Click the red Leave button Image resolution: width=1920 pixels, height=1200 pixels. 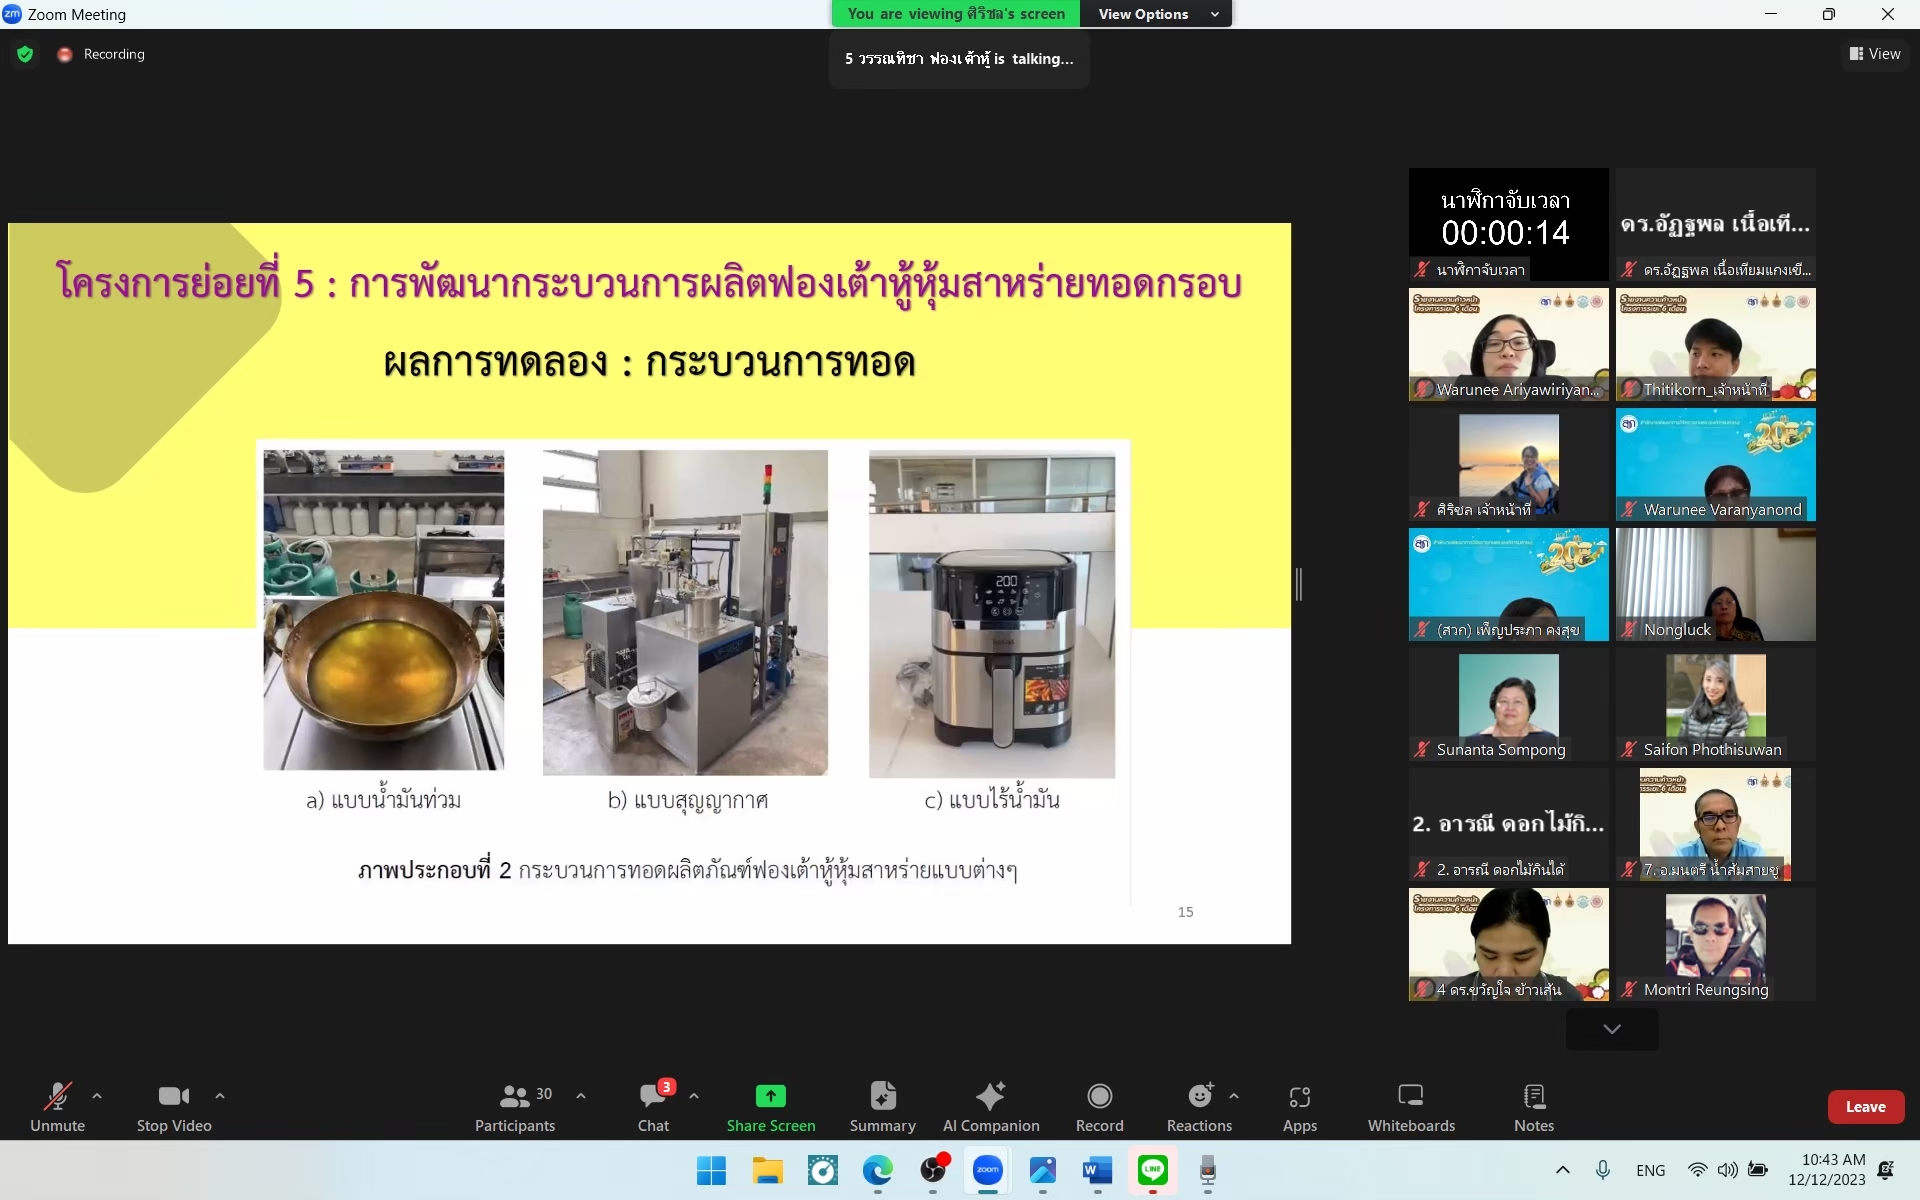click(x=1865, y=1106)
